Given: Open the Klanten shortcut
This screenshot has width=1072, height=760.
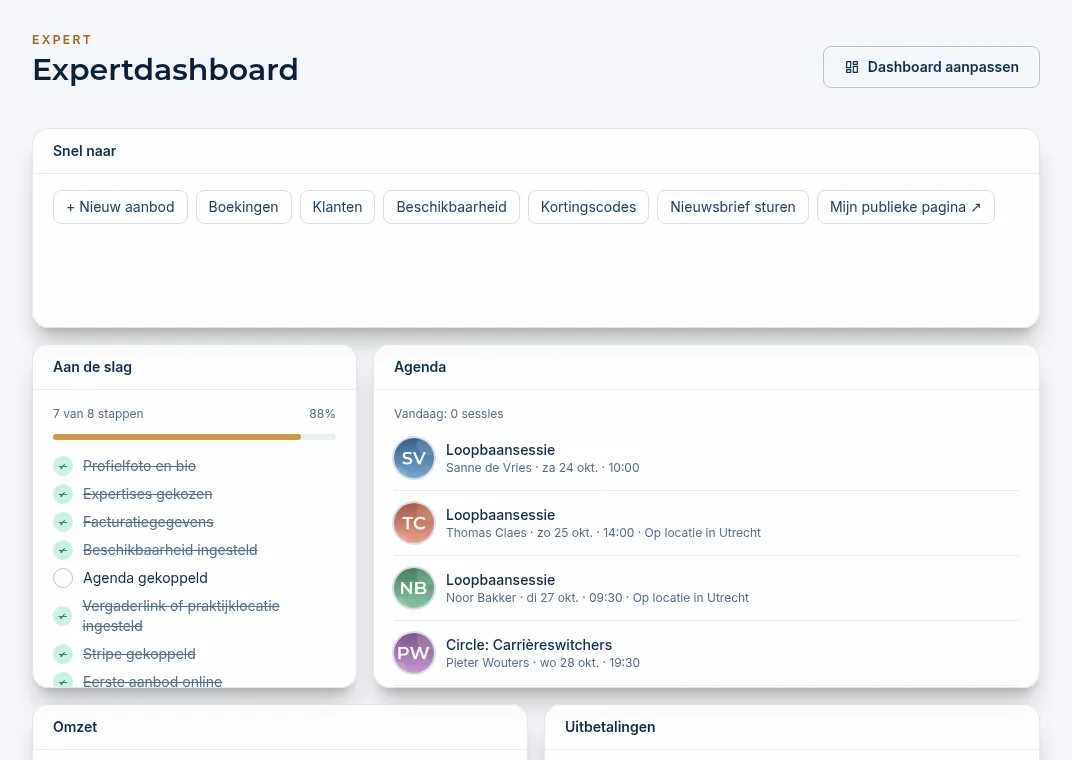Looking at the screenshot, I should pos(337,207).
